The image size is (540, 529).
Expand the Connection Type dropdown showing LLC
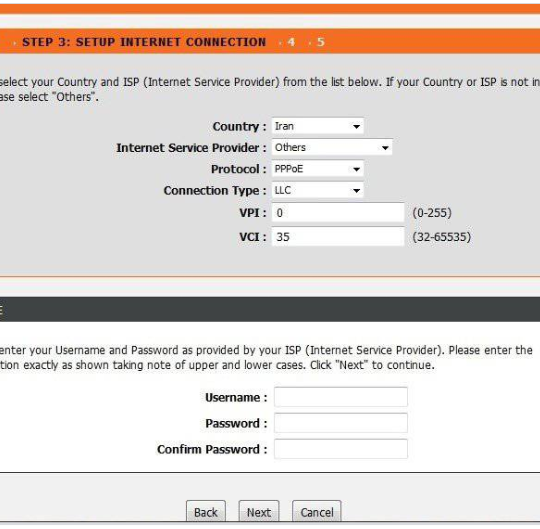(x=317, y=190)
